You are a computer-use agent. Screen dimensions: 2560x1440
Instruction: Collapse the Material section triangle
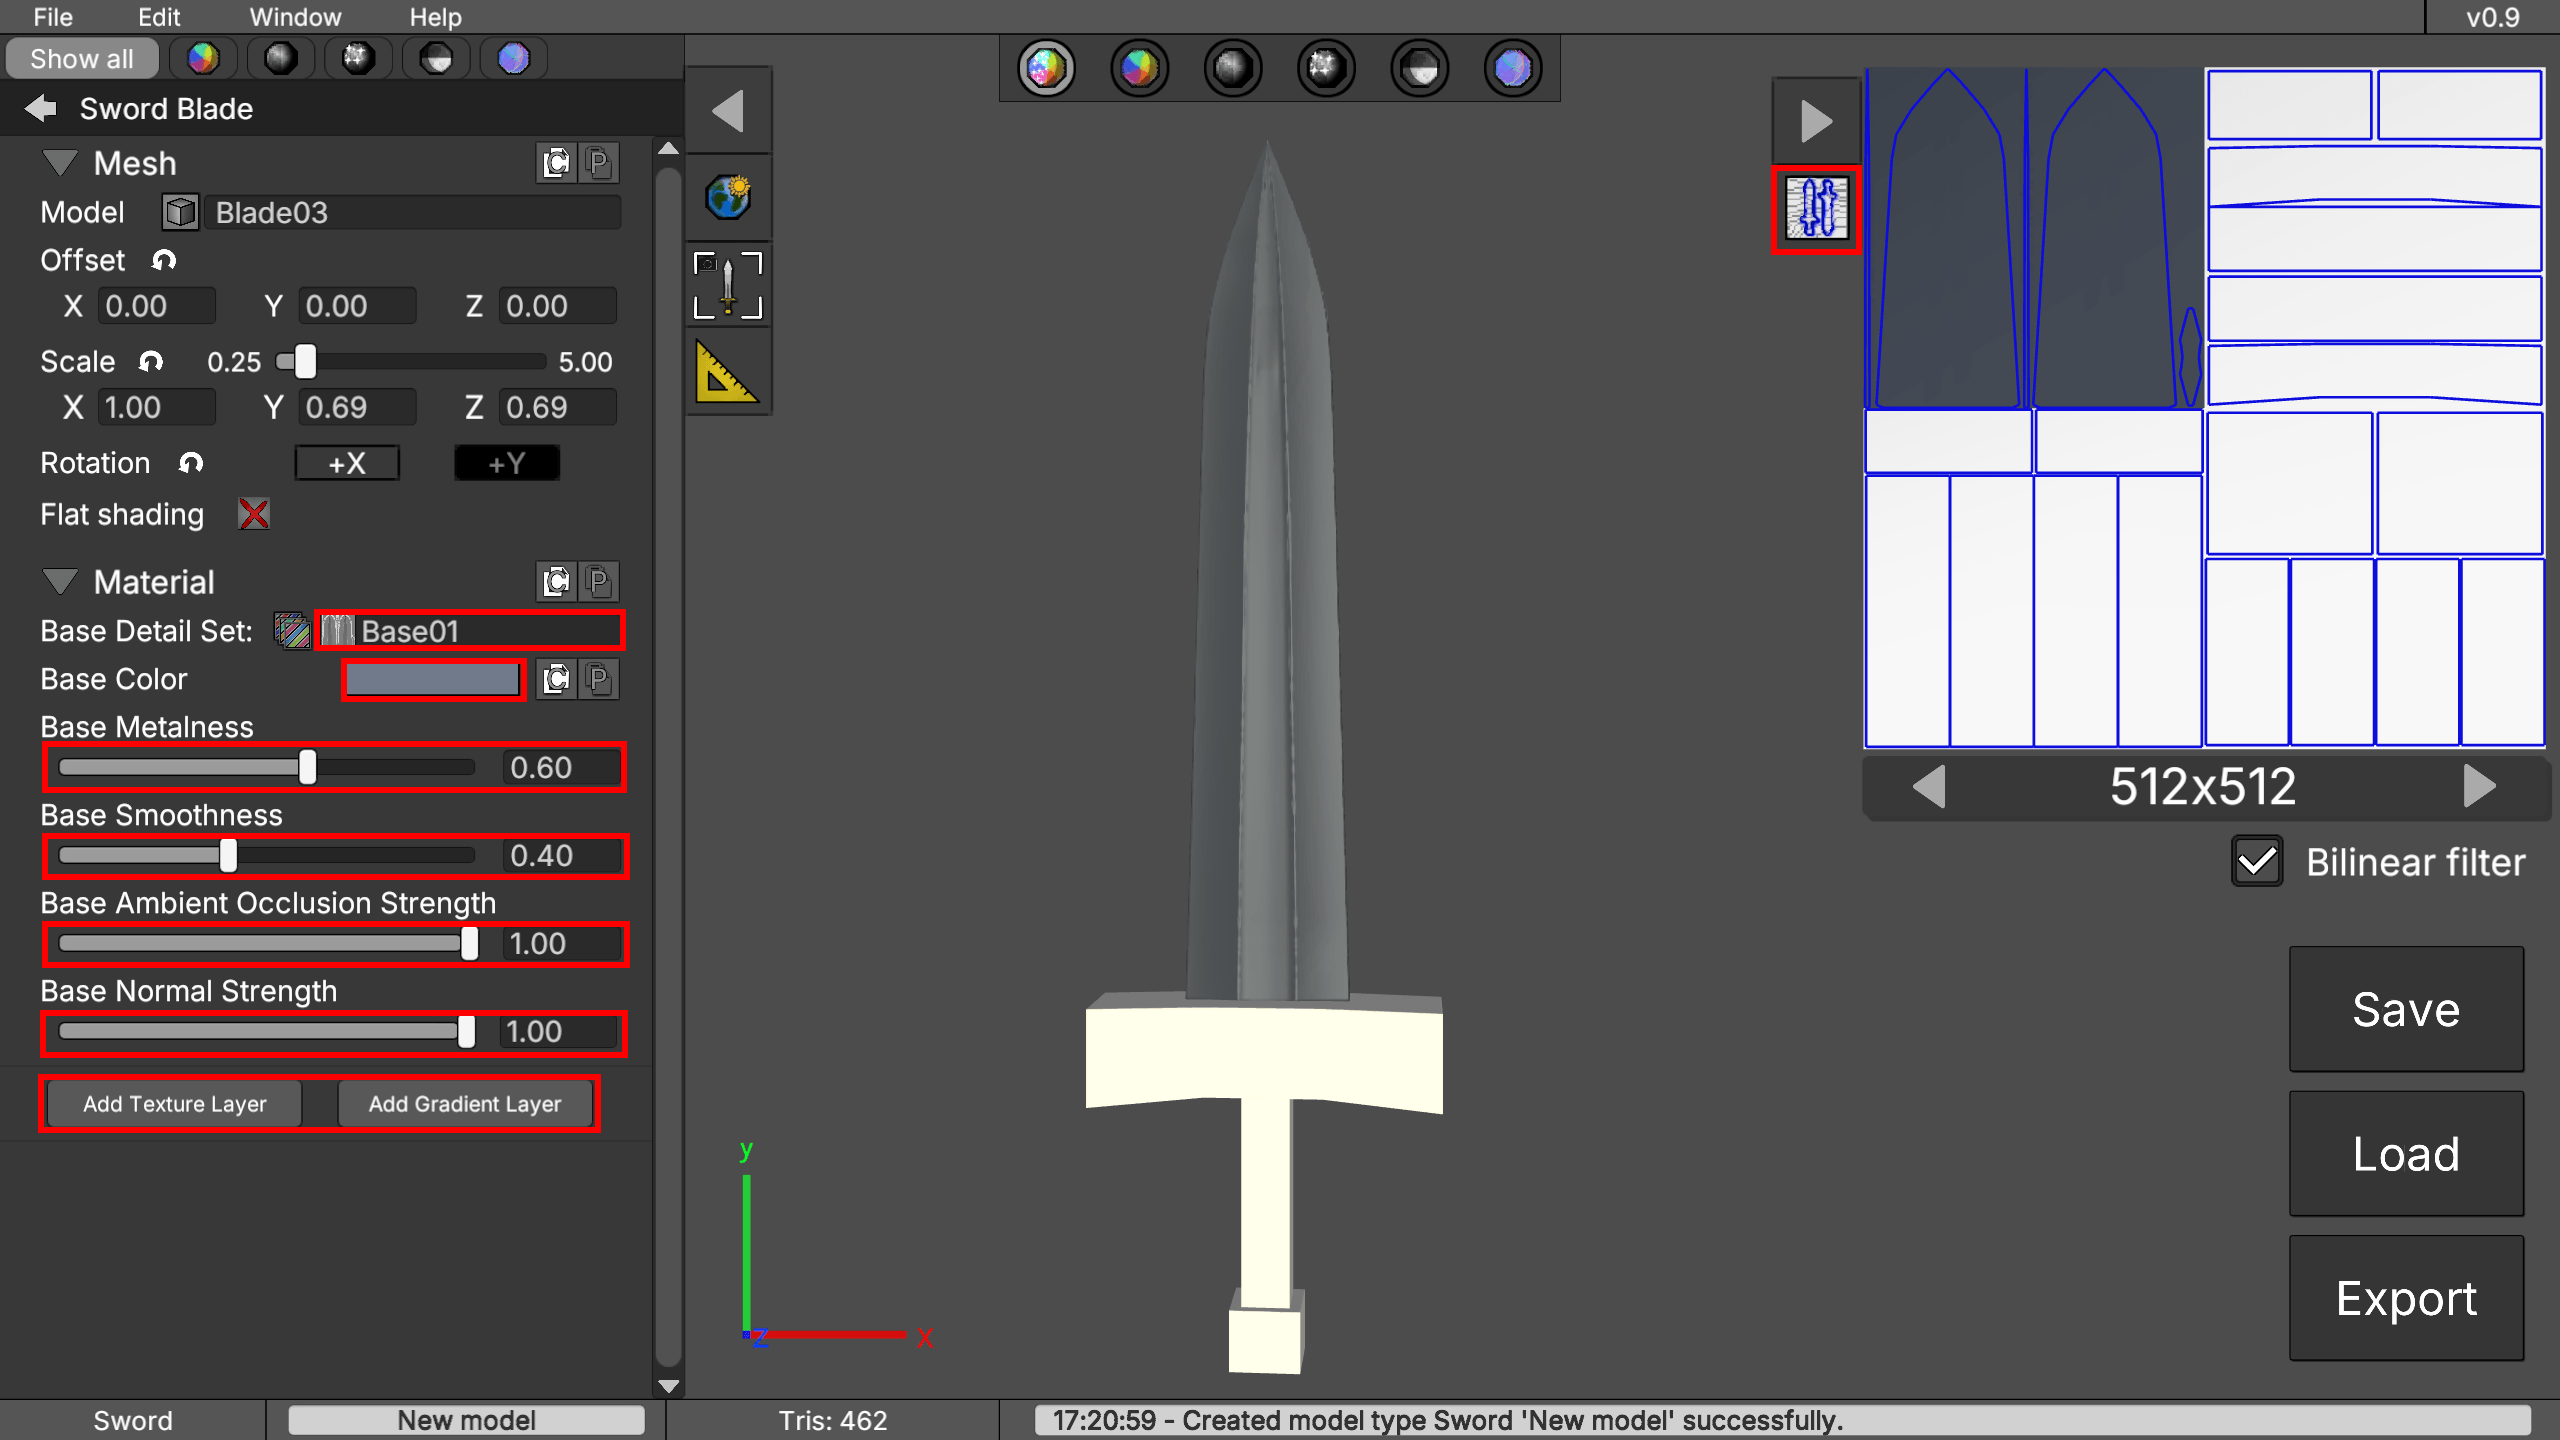[60, 581]
